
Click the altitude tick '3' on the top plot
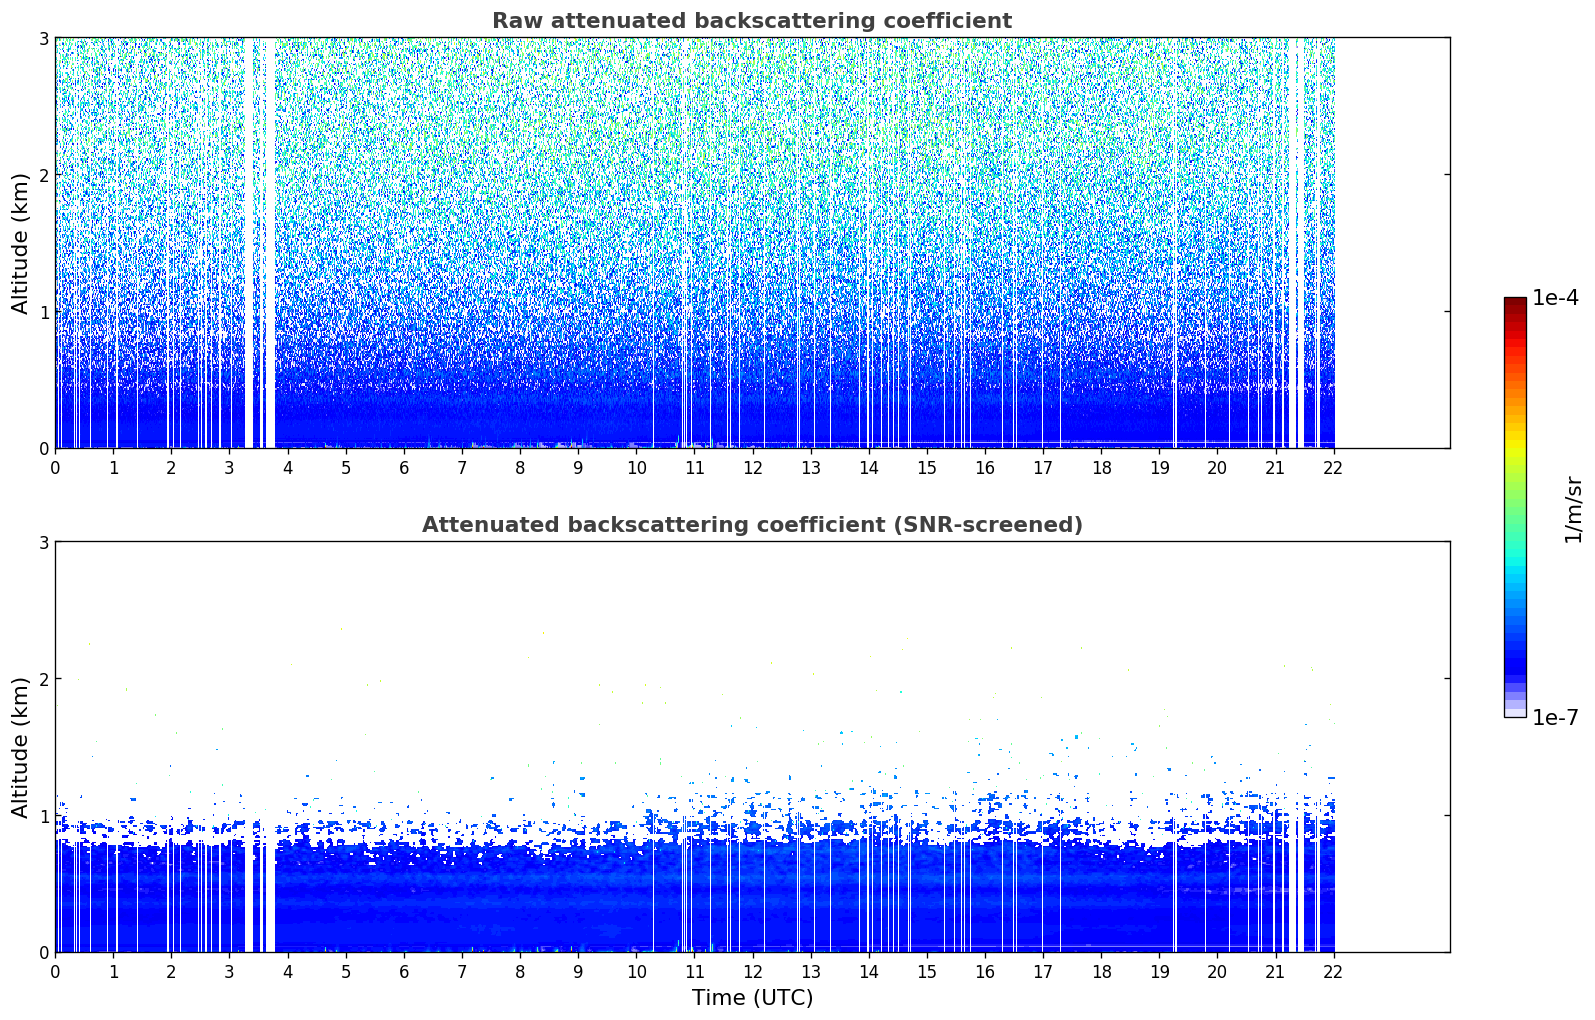coord(44,38)
